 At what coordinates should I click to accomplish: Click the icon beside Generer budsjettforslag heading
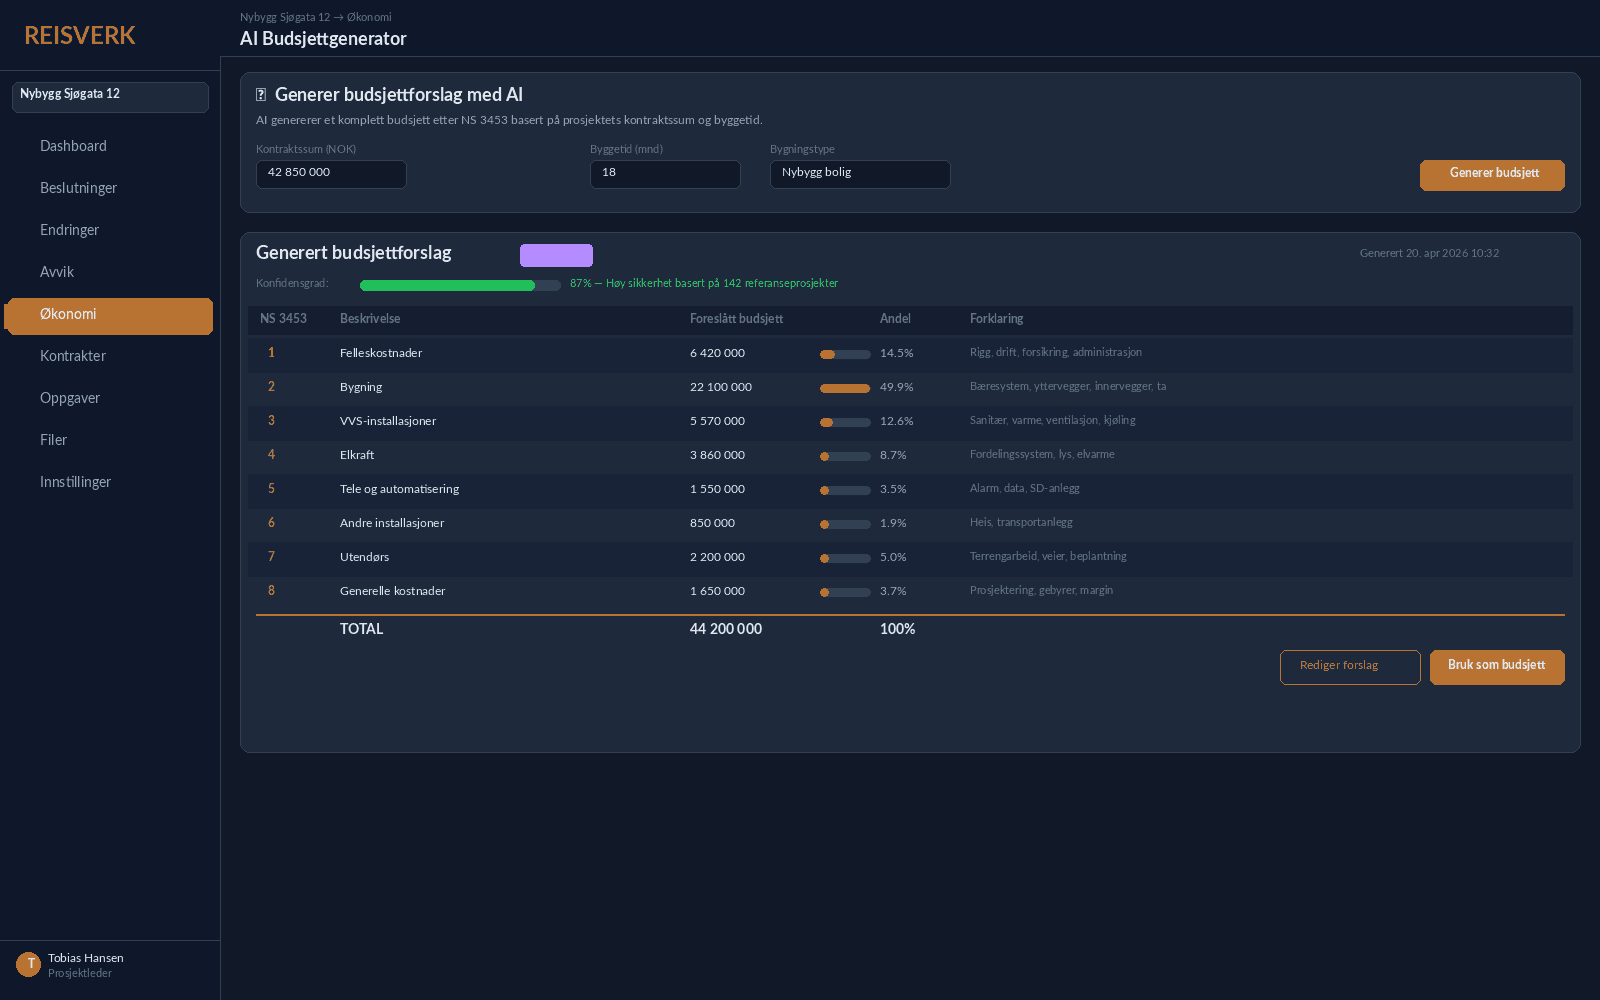pos(261,95)
